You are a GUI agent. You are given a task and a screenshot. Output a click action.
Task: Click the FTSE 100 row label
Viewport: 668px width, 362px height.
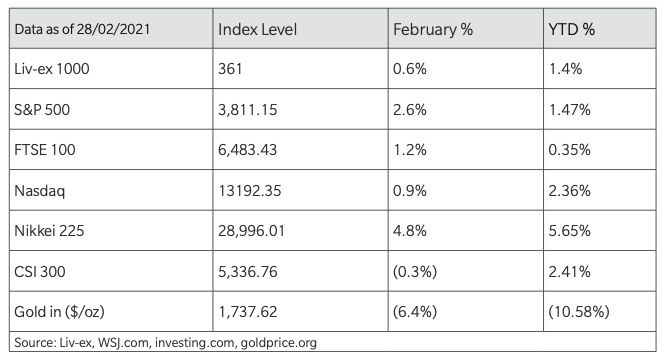click(x=45, y=150)
